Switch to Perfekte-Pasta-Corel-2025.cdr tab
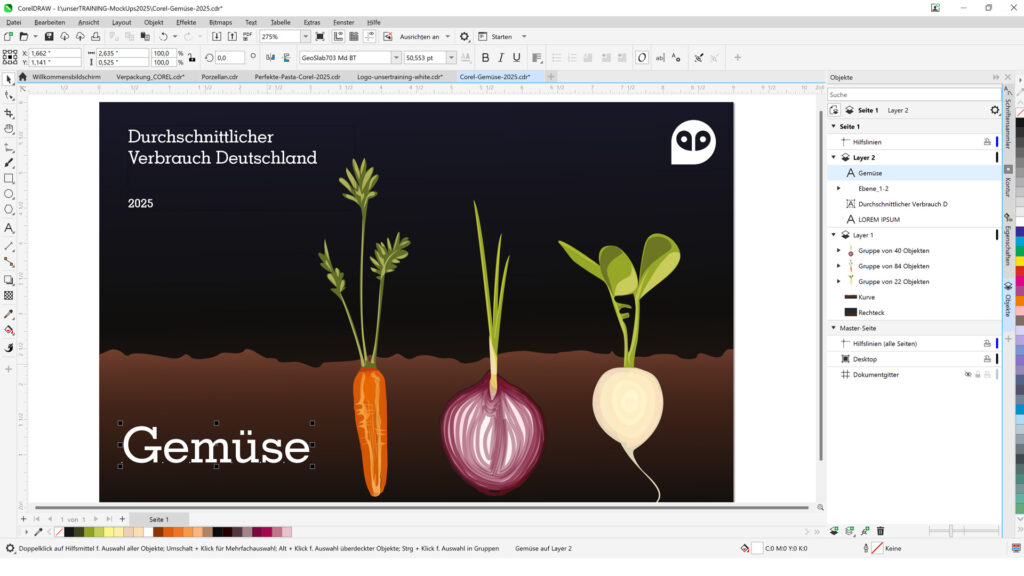 coord(297,76)
